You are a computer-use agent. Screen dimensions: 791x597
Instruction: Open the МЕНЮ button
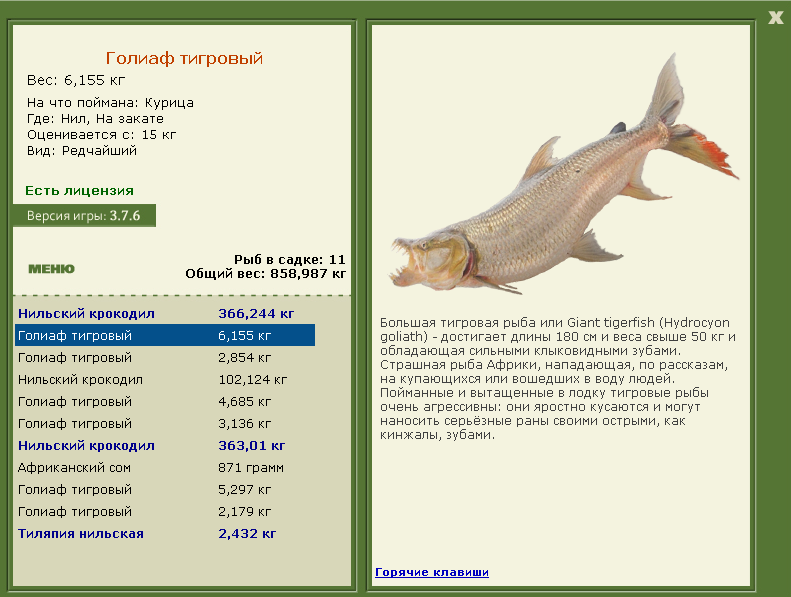pyautogui.click(x=51, y=269)
